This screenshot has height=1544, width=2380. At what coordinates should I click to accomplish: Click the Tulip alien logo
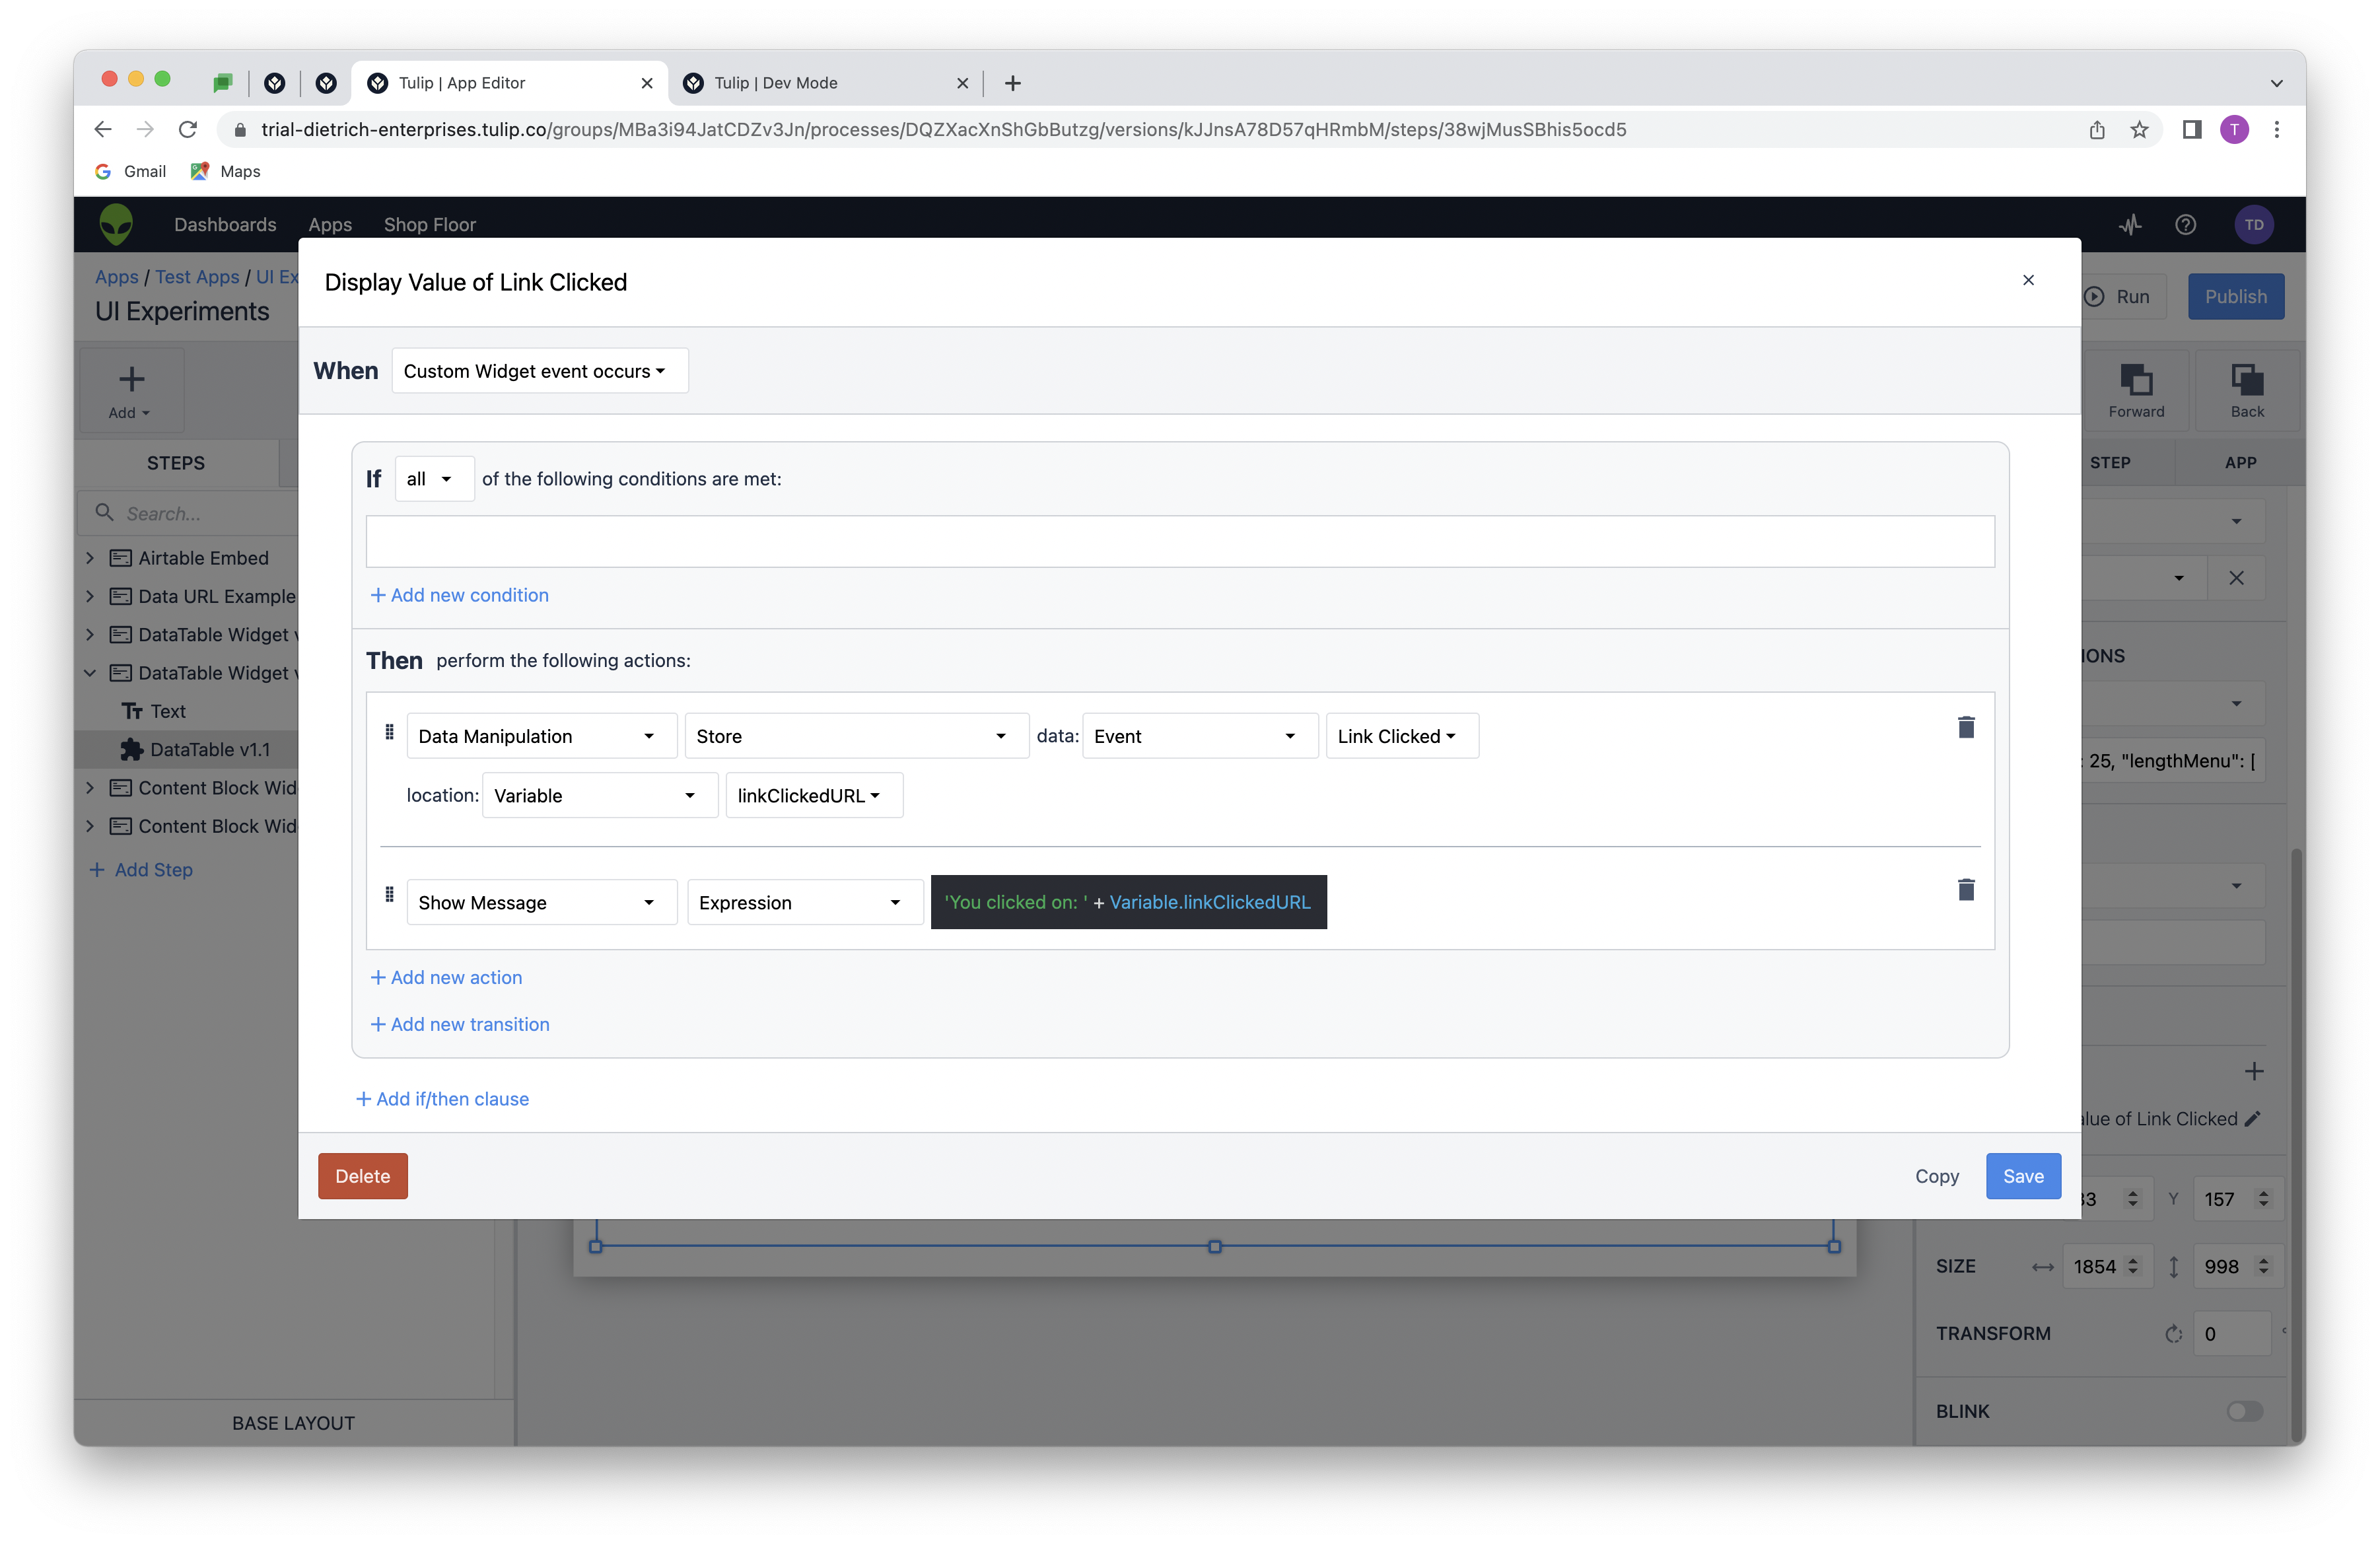click(116, 224)
